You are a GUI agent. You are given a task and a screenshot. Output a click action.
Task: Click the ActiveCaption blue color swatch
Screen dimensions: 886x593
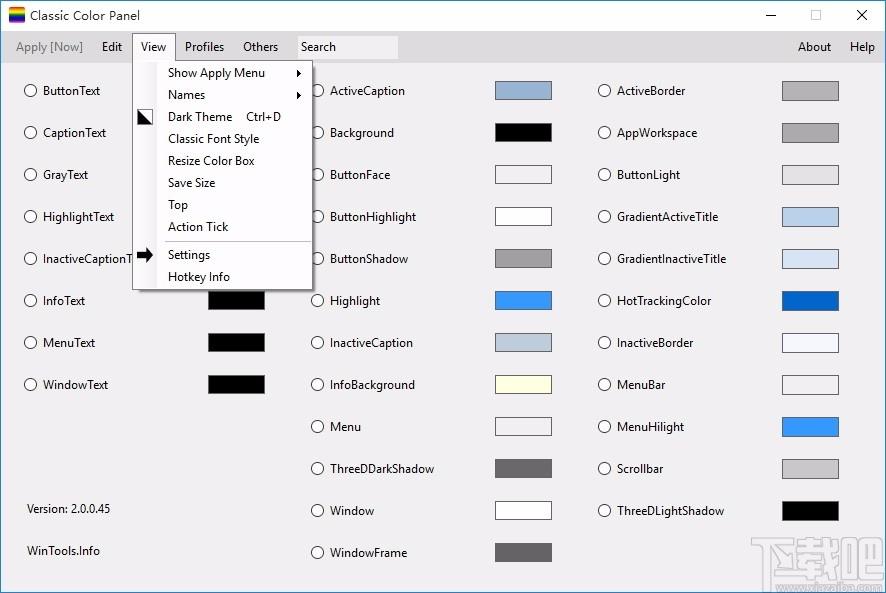click(523, 90)
